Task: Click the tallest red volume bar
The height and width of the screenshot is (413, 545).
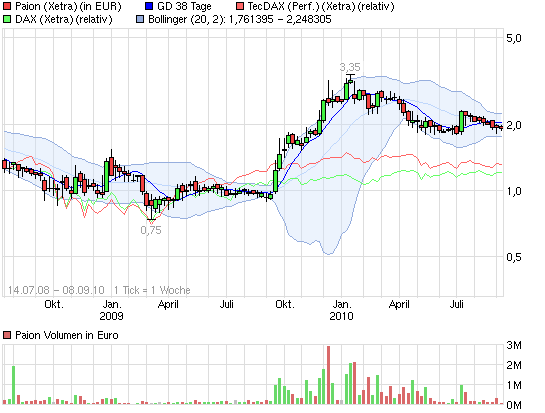Action: 328,375
